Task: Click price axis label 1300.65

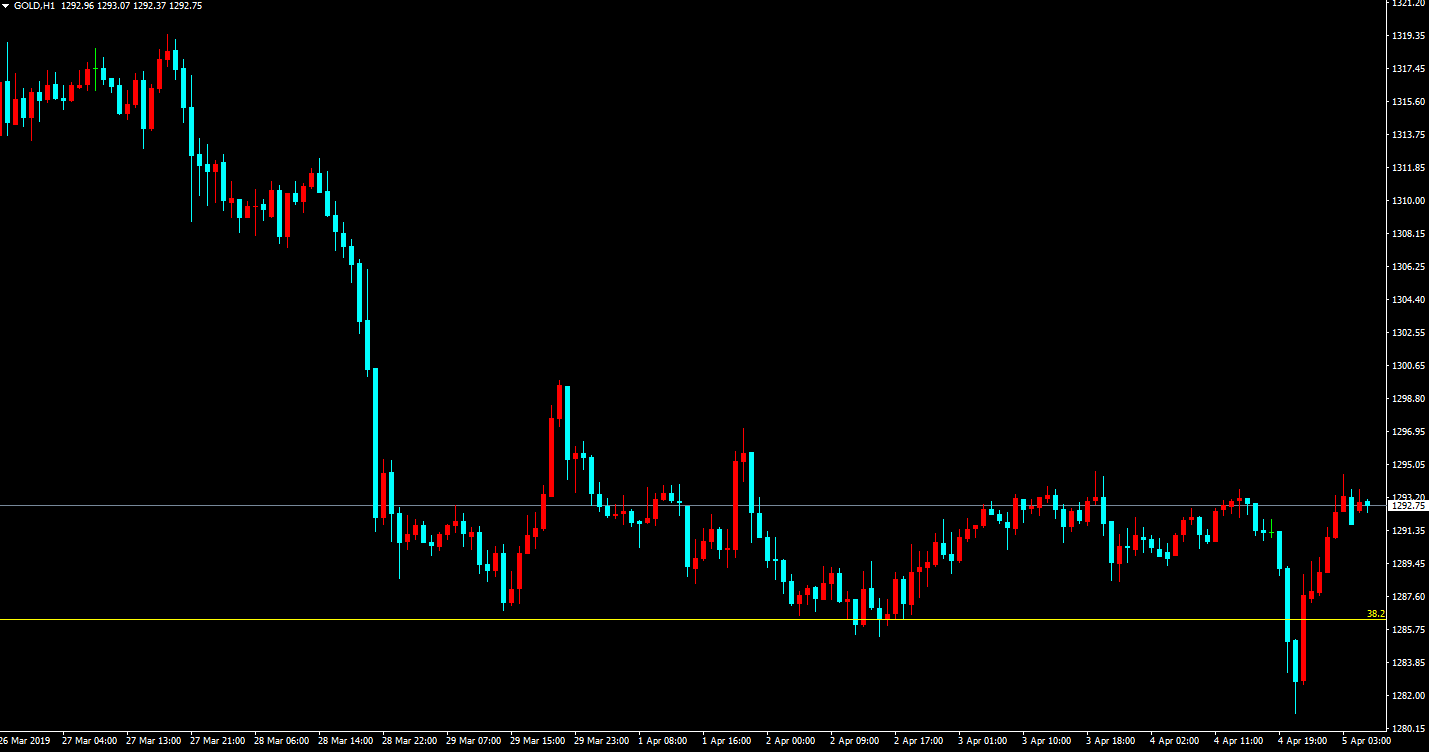Action: (1407, 365)
